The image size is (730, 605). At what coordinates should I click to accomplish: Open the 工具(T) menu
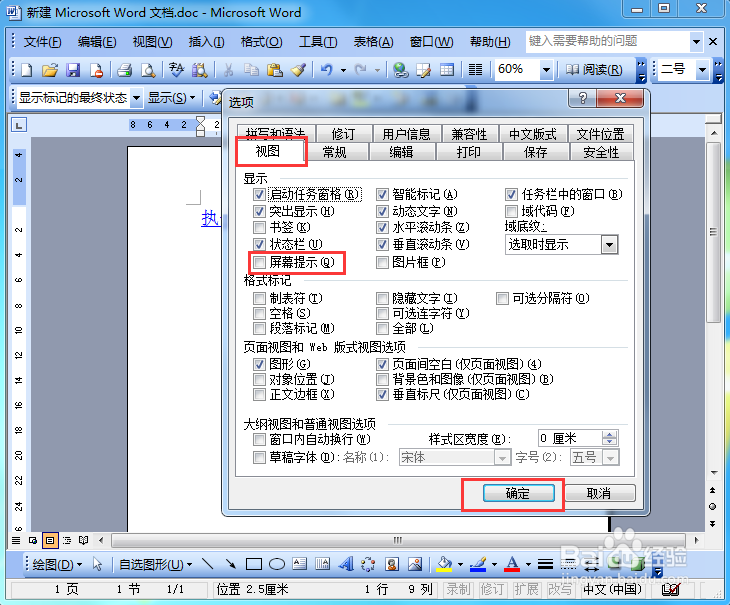318,42
